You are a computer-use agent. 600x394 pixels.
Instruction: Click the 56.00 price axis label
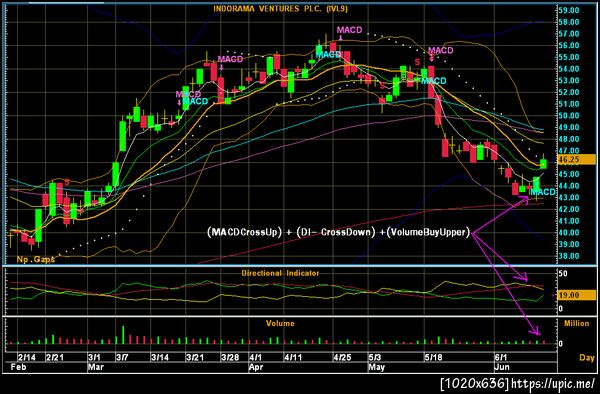[569, 46]
